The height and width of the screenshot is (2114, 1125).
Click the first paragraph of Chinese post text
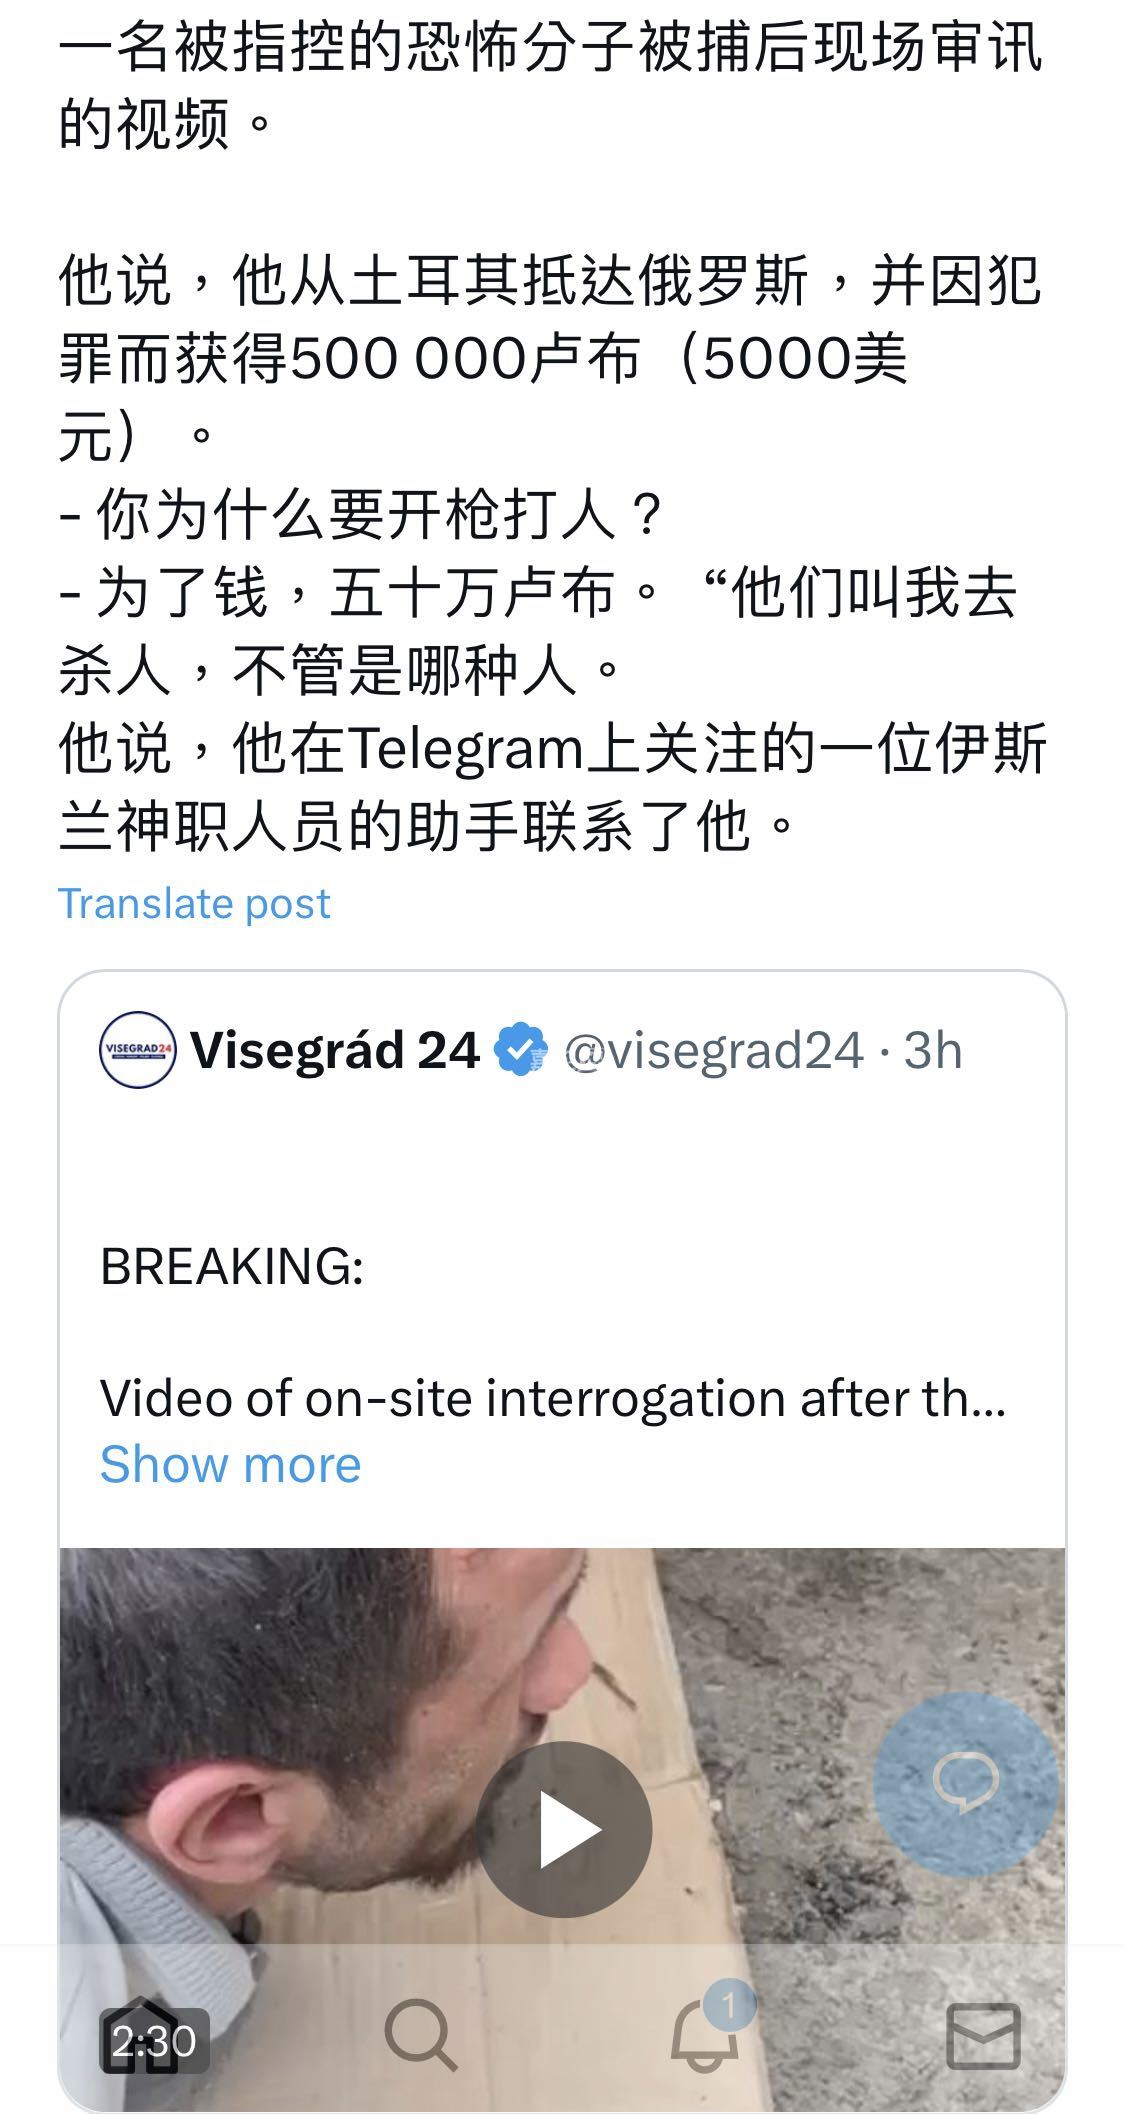551,85
